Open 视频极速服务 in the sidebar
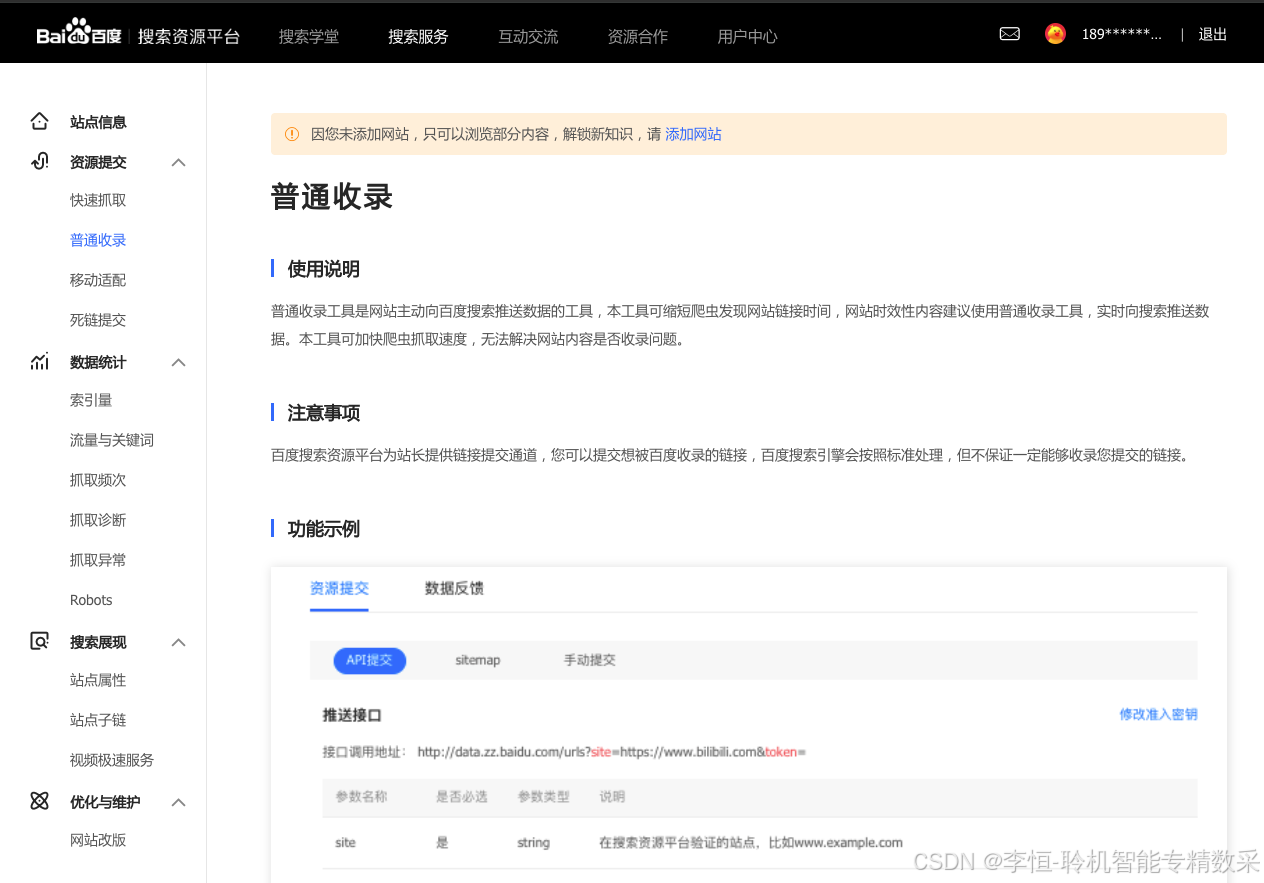Image resolution: width=1264 pixels, height=883 pixels. point(112,760)
